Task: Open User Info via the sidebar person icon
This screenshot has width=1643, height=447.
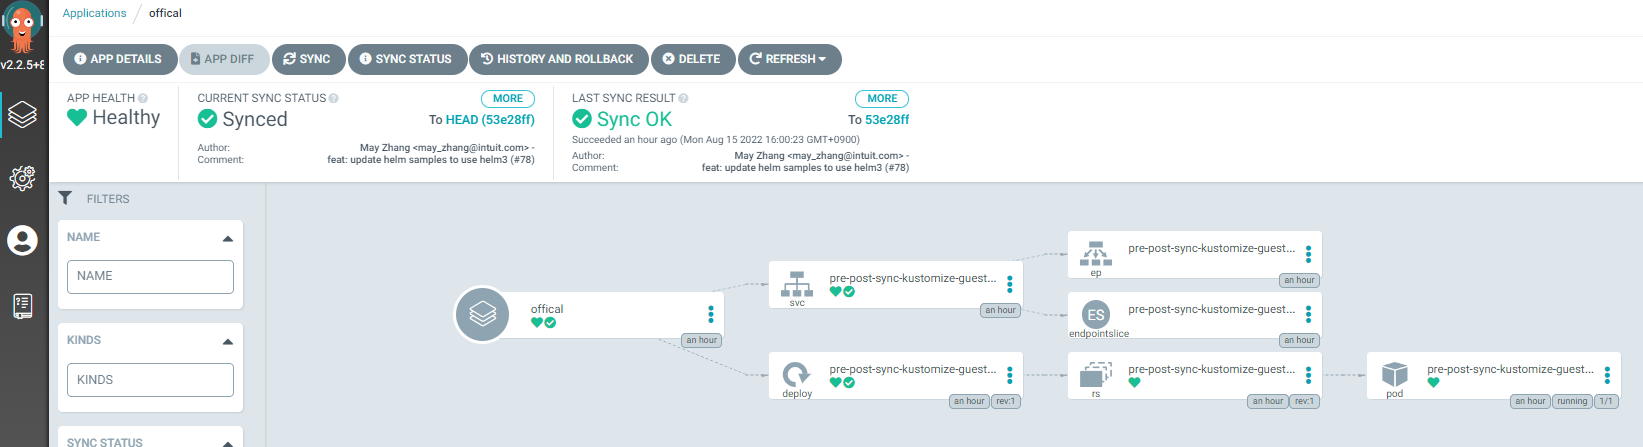Action: tap(22, 241)
